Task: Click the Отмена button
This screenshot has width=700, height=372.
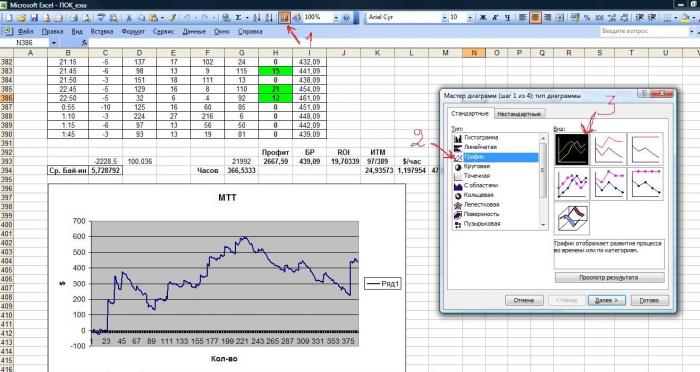Action: 524,300
